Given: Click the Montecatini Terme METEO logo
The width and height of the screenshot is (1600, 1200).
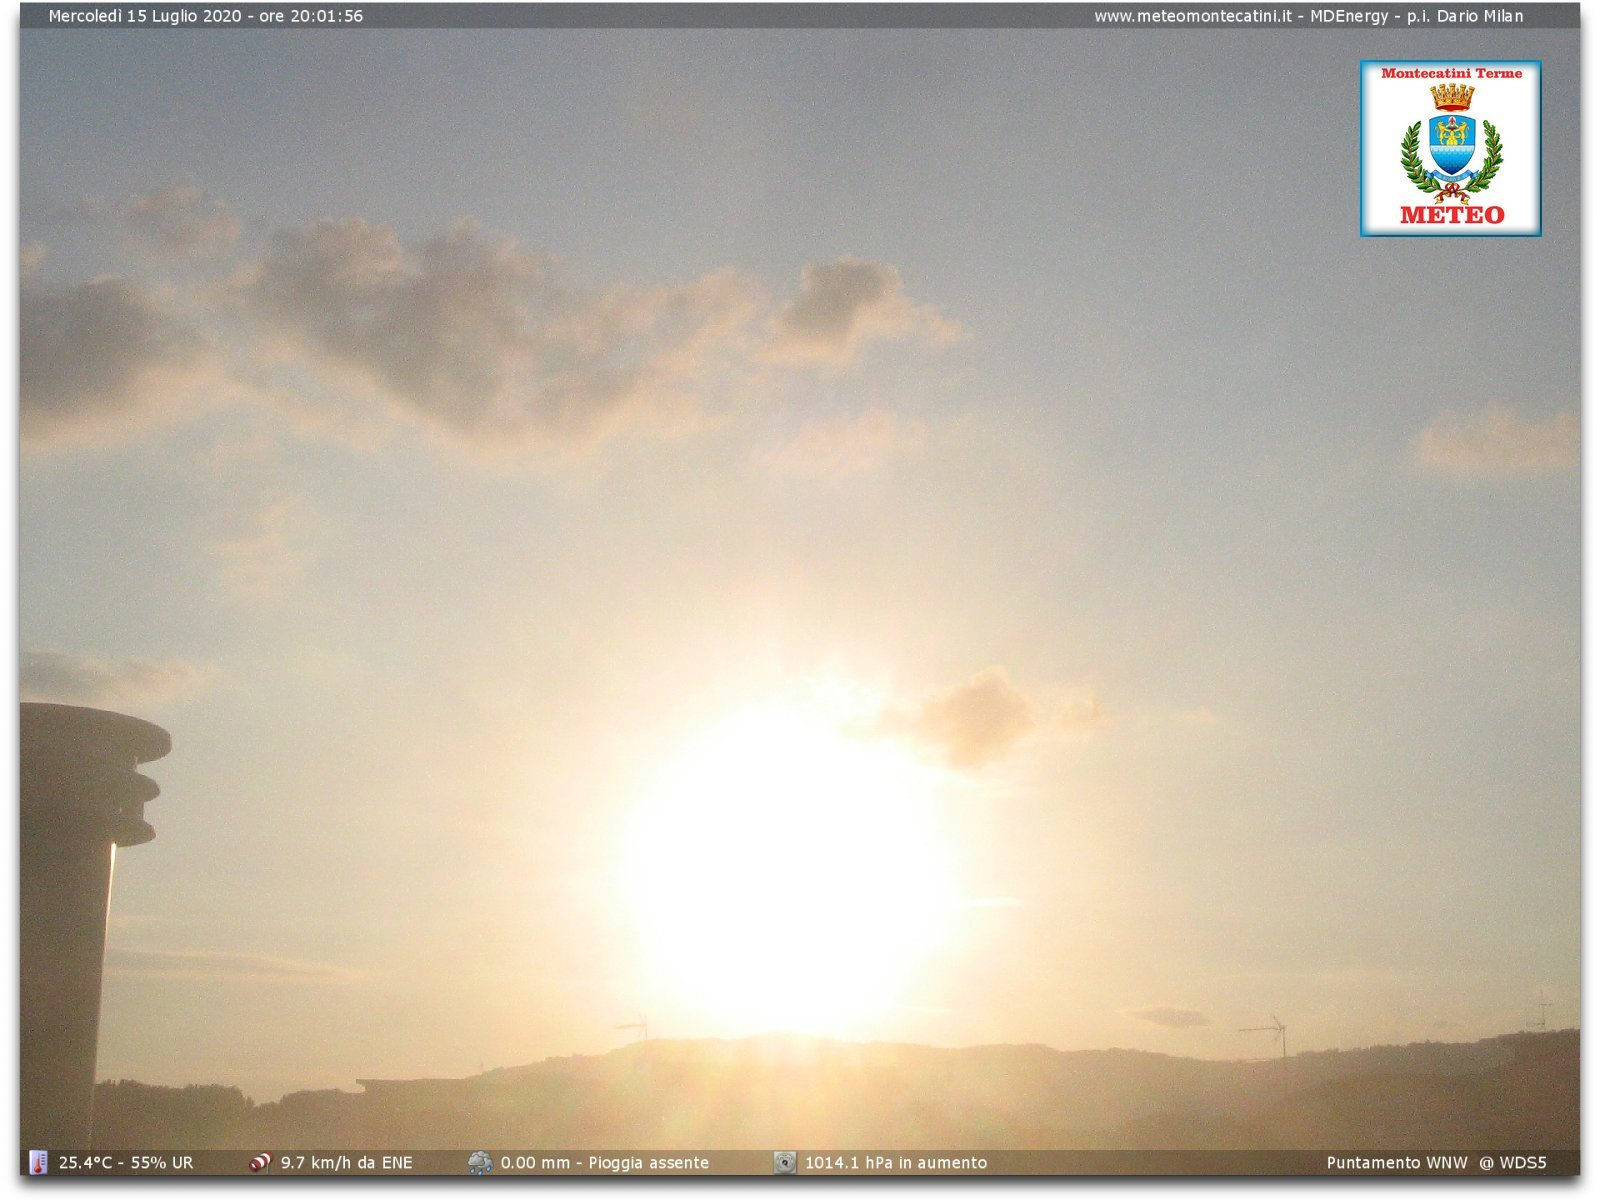Looking at the screenshot, I should coord(1450,148).
